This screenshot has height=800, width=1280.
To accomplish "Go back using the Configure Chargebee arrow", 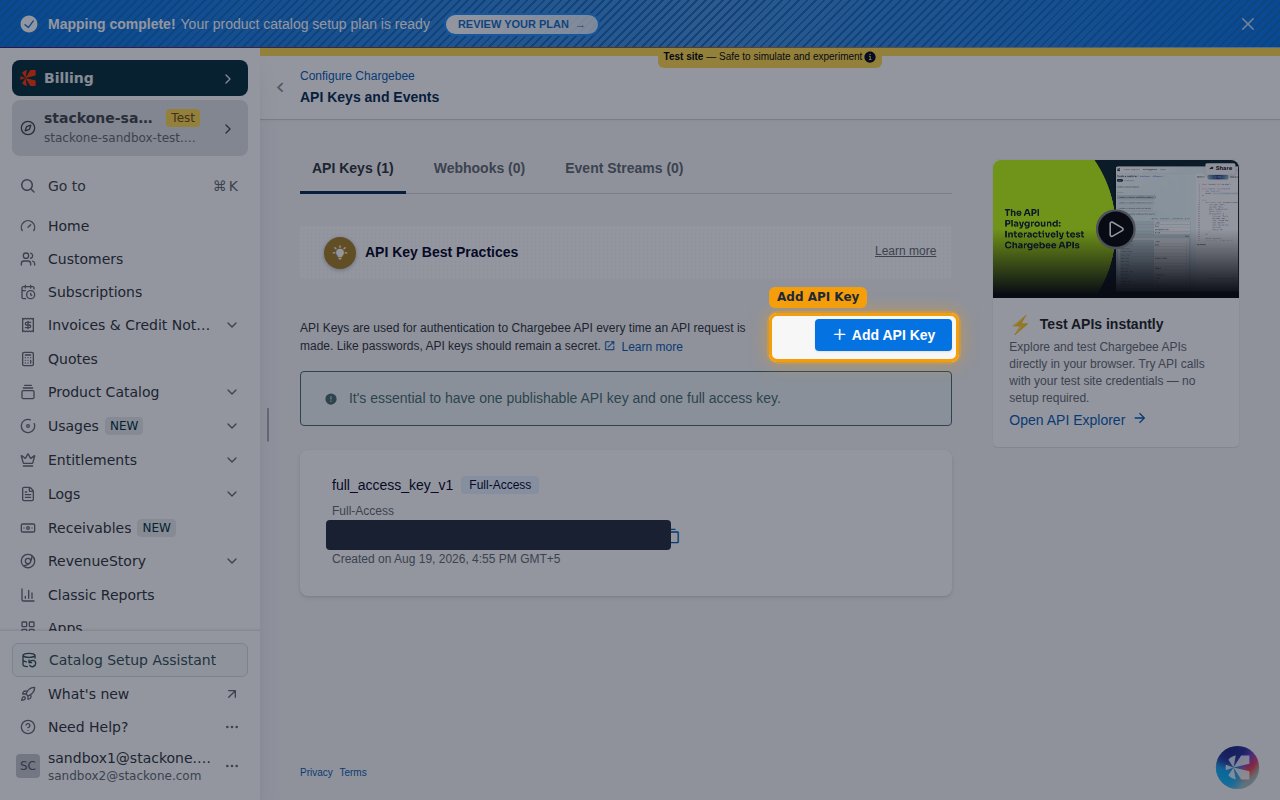I will tap(280, 87).
